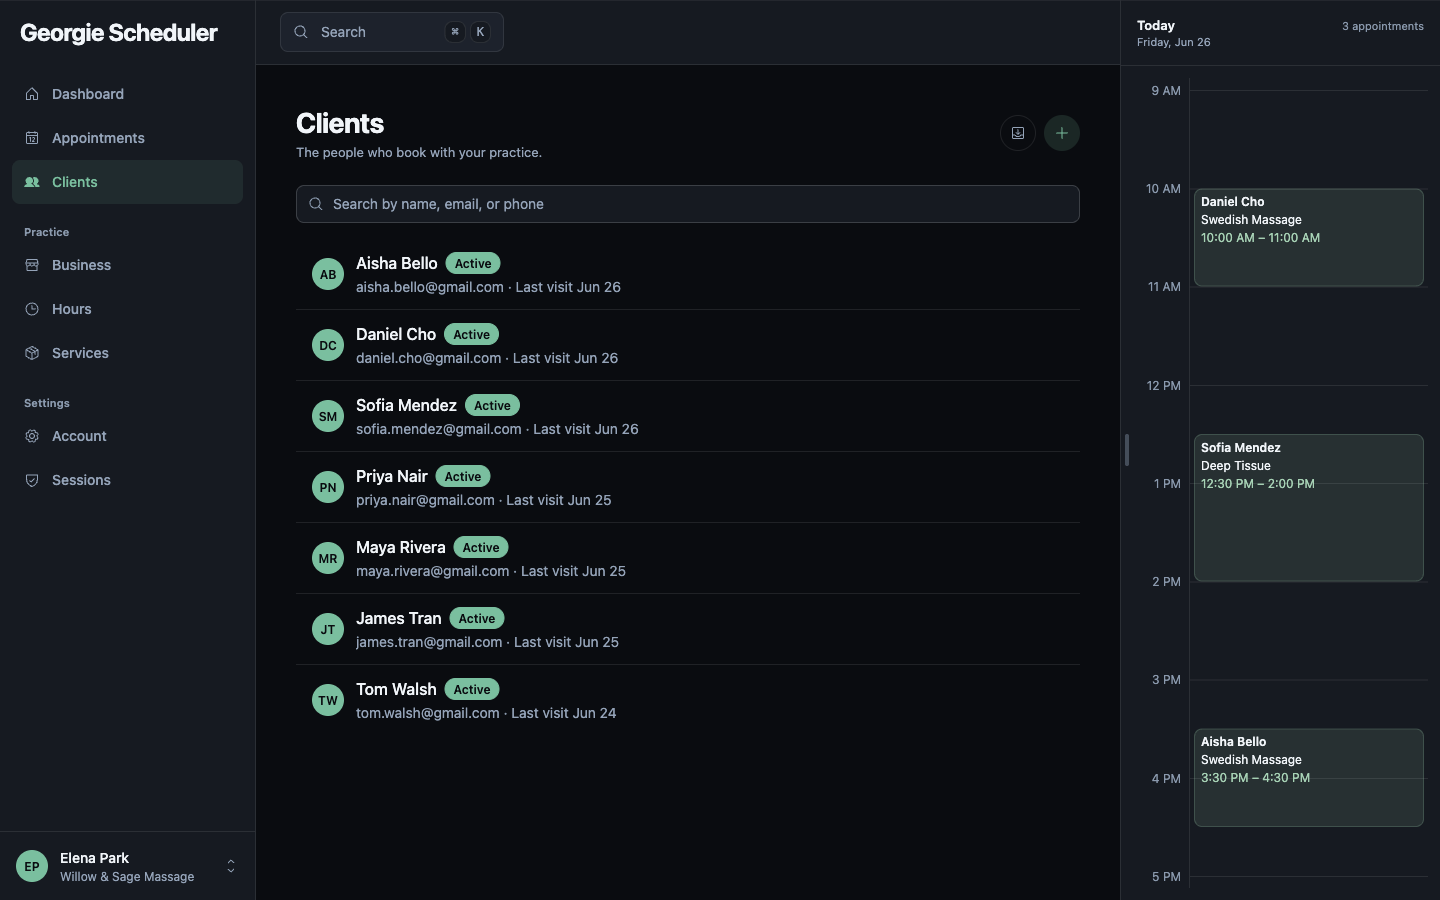Click the Appointments calendar icon

click(32, 138)
